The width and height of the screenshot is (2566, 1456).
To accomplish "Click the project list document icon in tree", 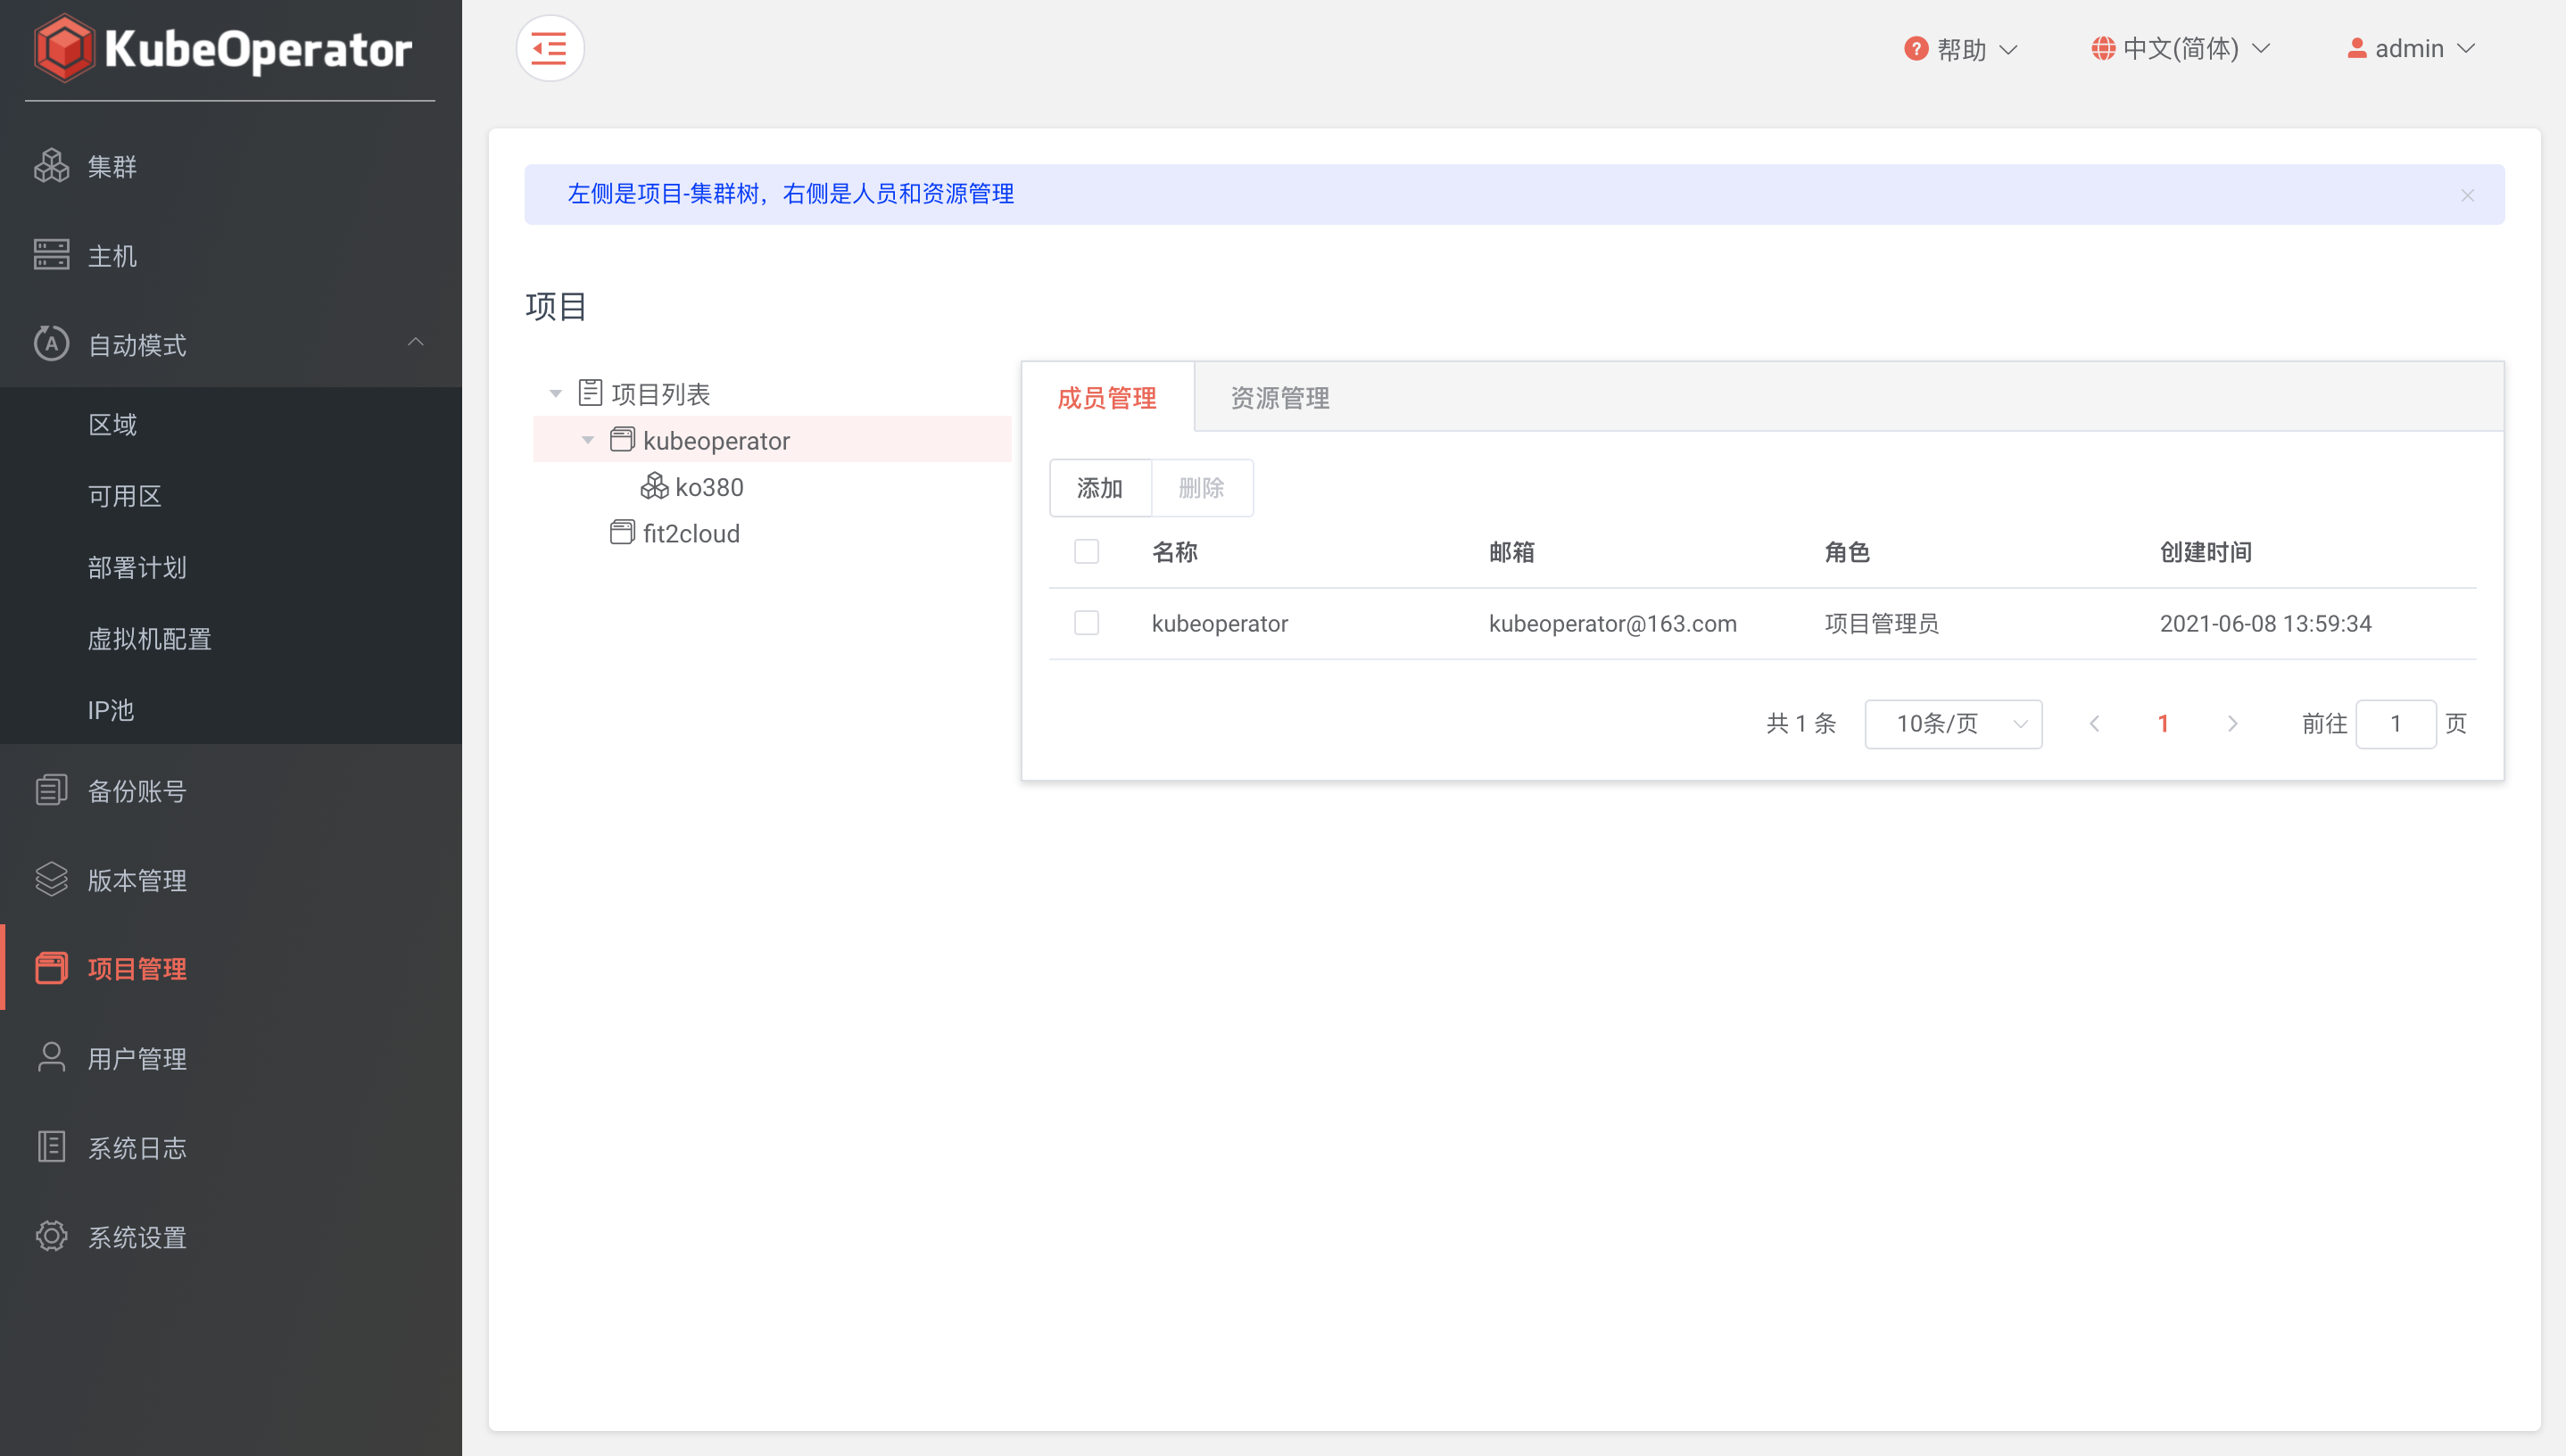I will pyautogui.click(x=590, y=393).
